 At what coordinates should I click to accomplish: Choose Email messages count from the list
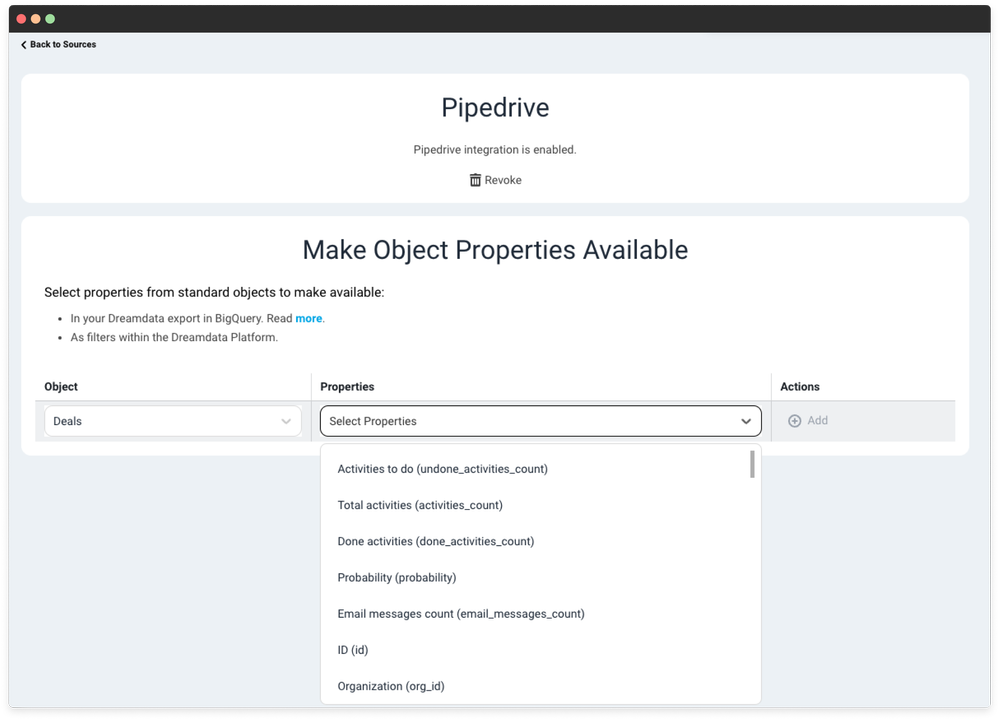tap(460, 613)
